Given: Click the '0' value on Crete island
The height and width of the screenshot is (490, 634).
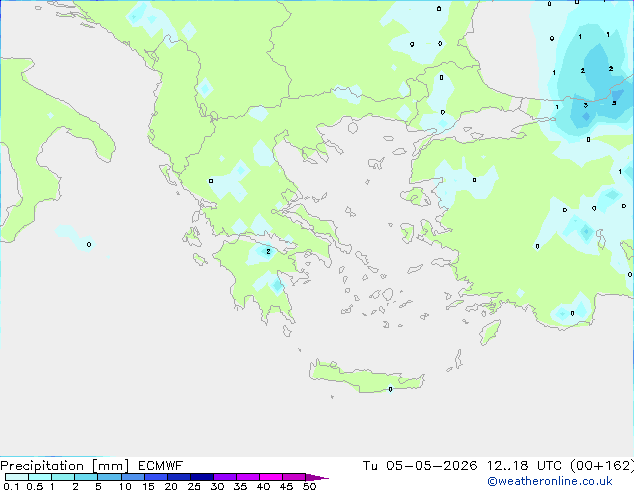Looking at the screenshot, I should 390,389.
